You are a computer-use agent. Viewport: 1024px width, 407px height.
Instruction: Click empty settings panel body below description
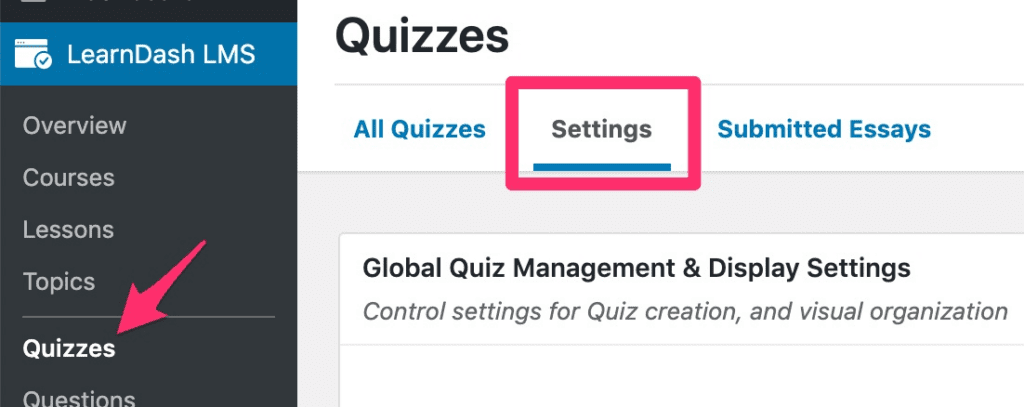pos(682,376)
